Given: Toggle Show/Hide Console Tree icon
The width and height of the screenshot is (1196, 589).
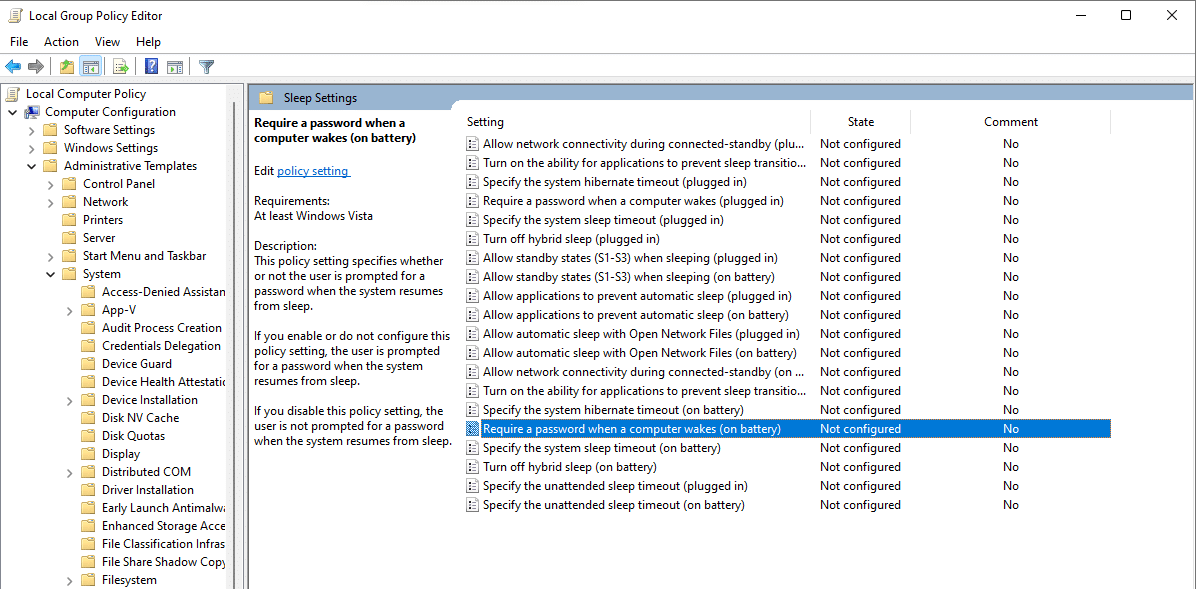Looking at the screenshot, I should (x=90, y=67).
